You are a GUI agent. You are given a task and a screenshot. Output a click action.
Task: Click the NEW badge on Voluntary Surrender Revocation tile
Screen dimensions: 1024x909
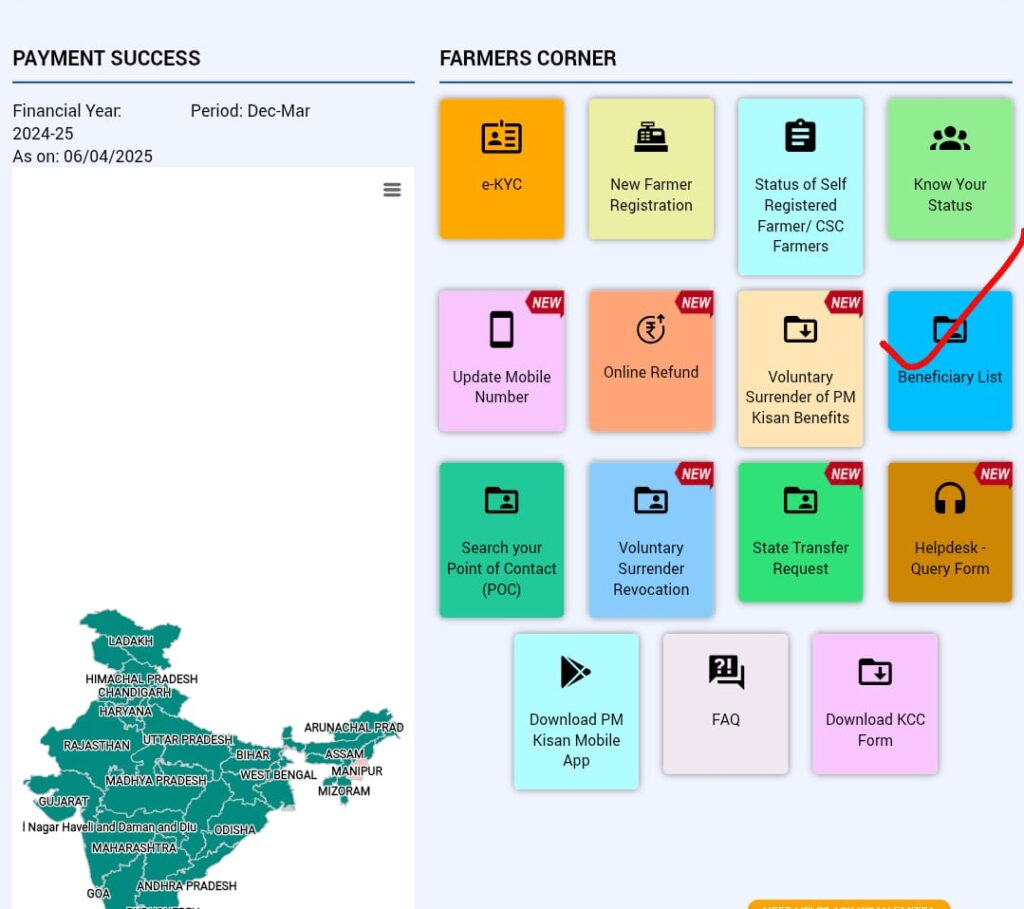click(x=696, y=473)
